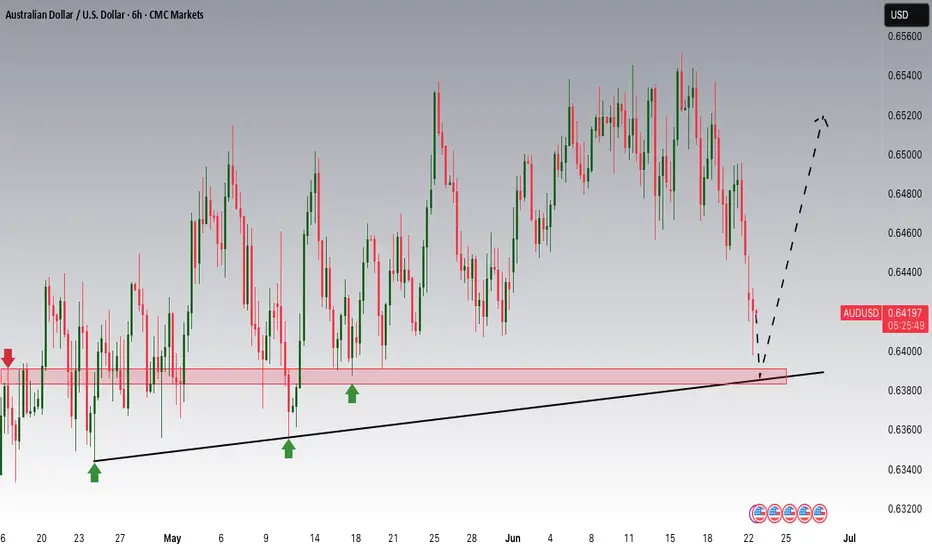Click the 21 date label on time axis
The width and height of the screenshot is (932, 550).
click(x=393, y=538)
